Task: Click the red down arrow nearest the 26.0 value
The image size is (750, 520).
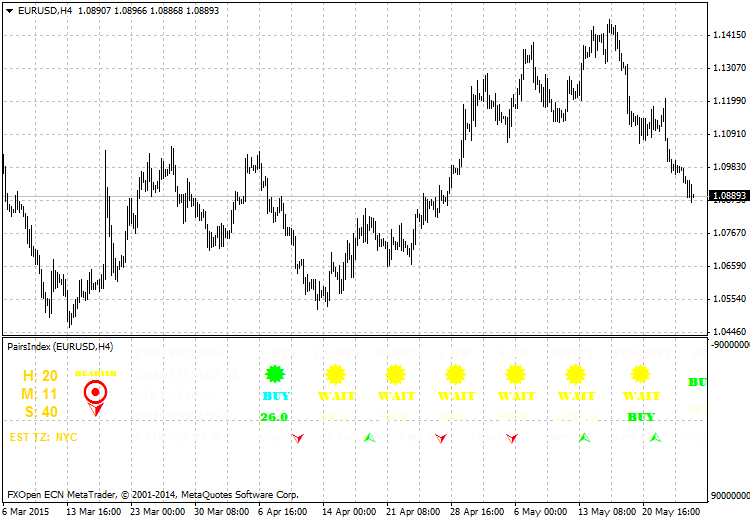Action: [x=297, y=438]
